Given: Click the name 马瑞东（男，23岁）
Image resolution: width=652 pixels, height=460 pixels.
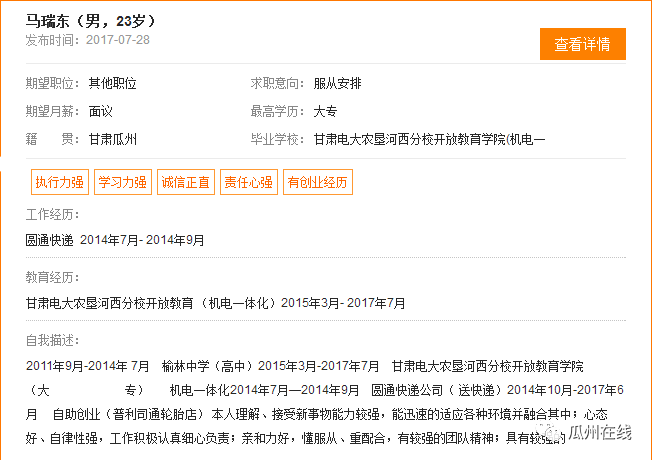Looking at the screenshot, I should pyautogui.click(x=91, y=21).
